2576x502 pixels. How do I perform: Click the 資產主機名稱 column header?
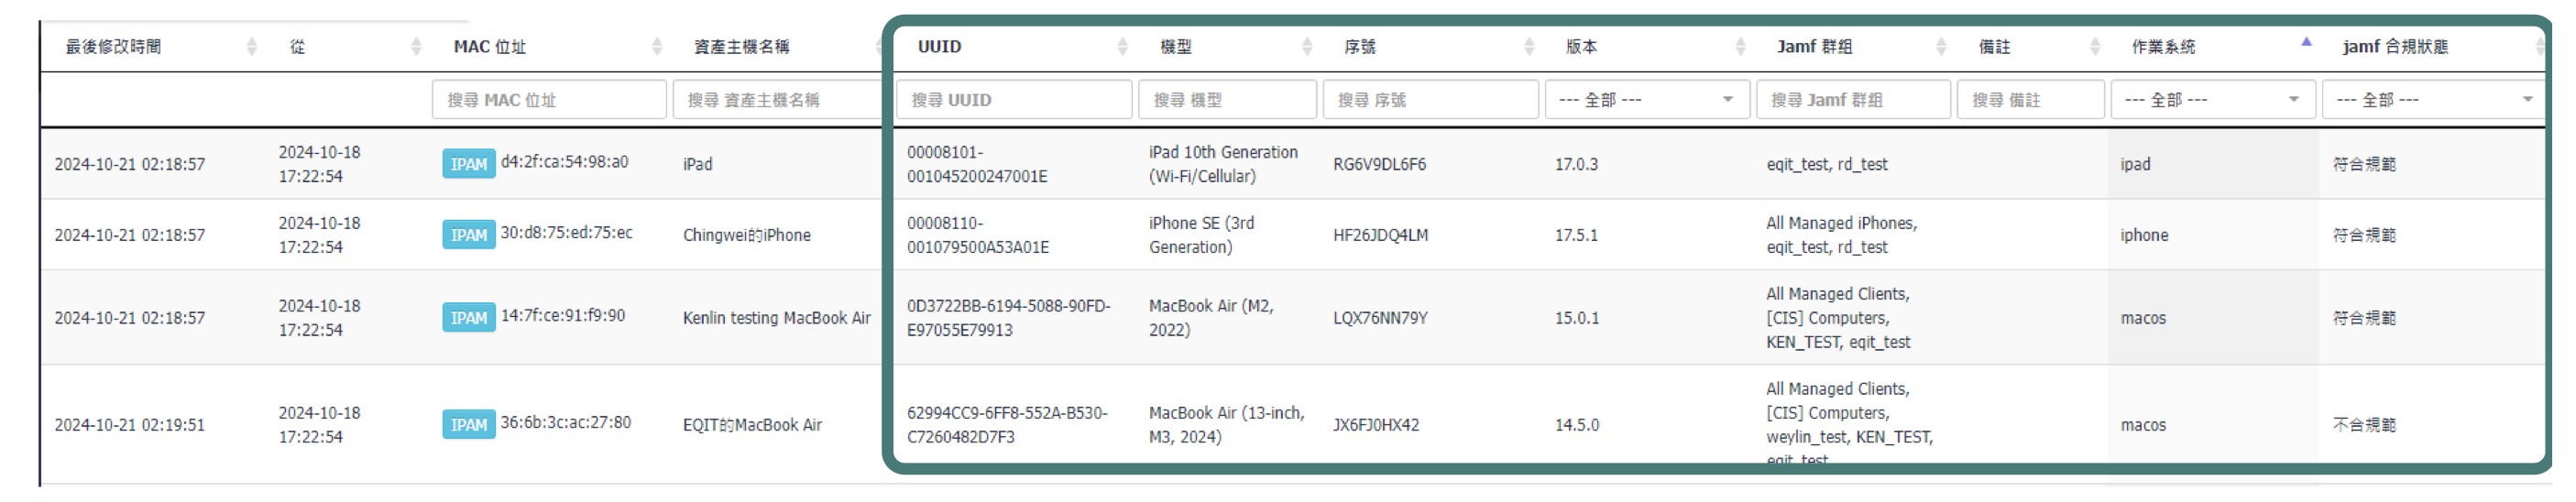741,47
